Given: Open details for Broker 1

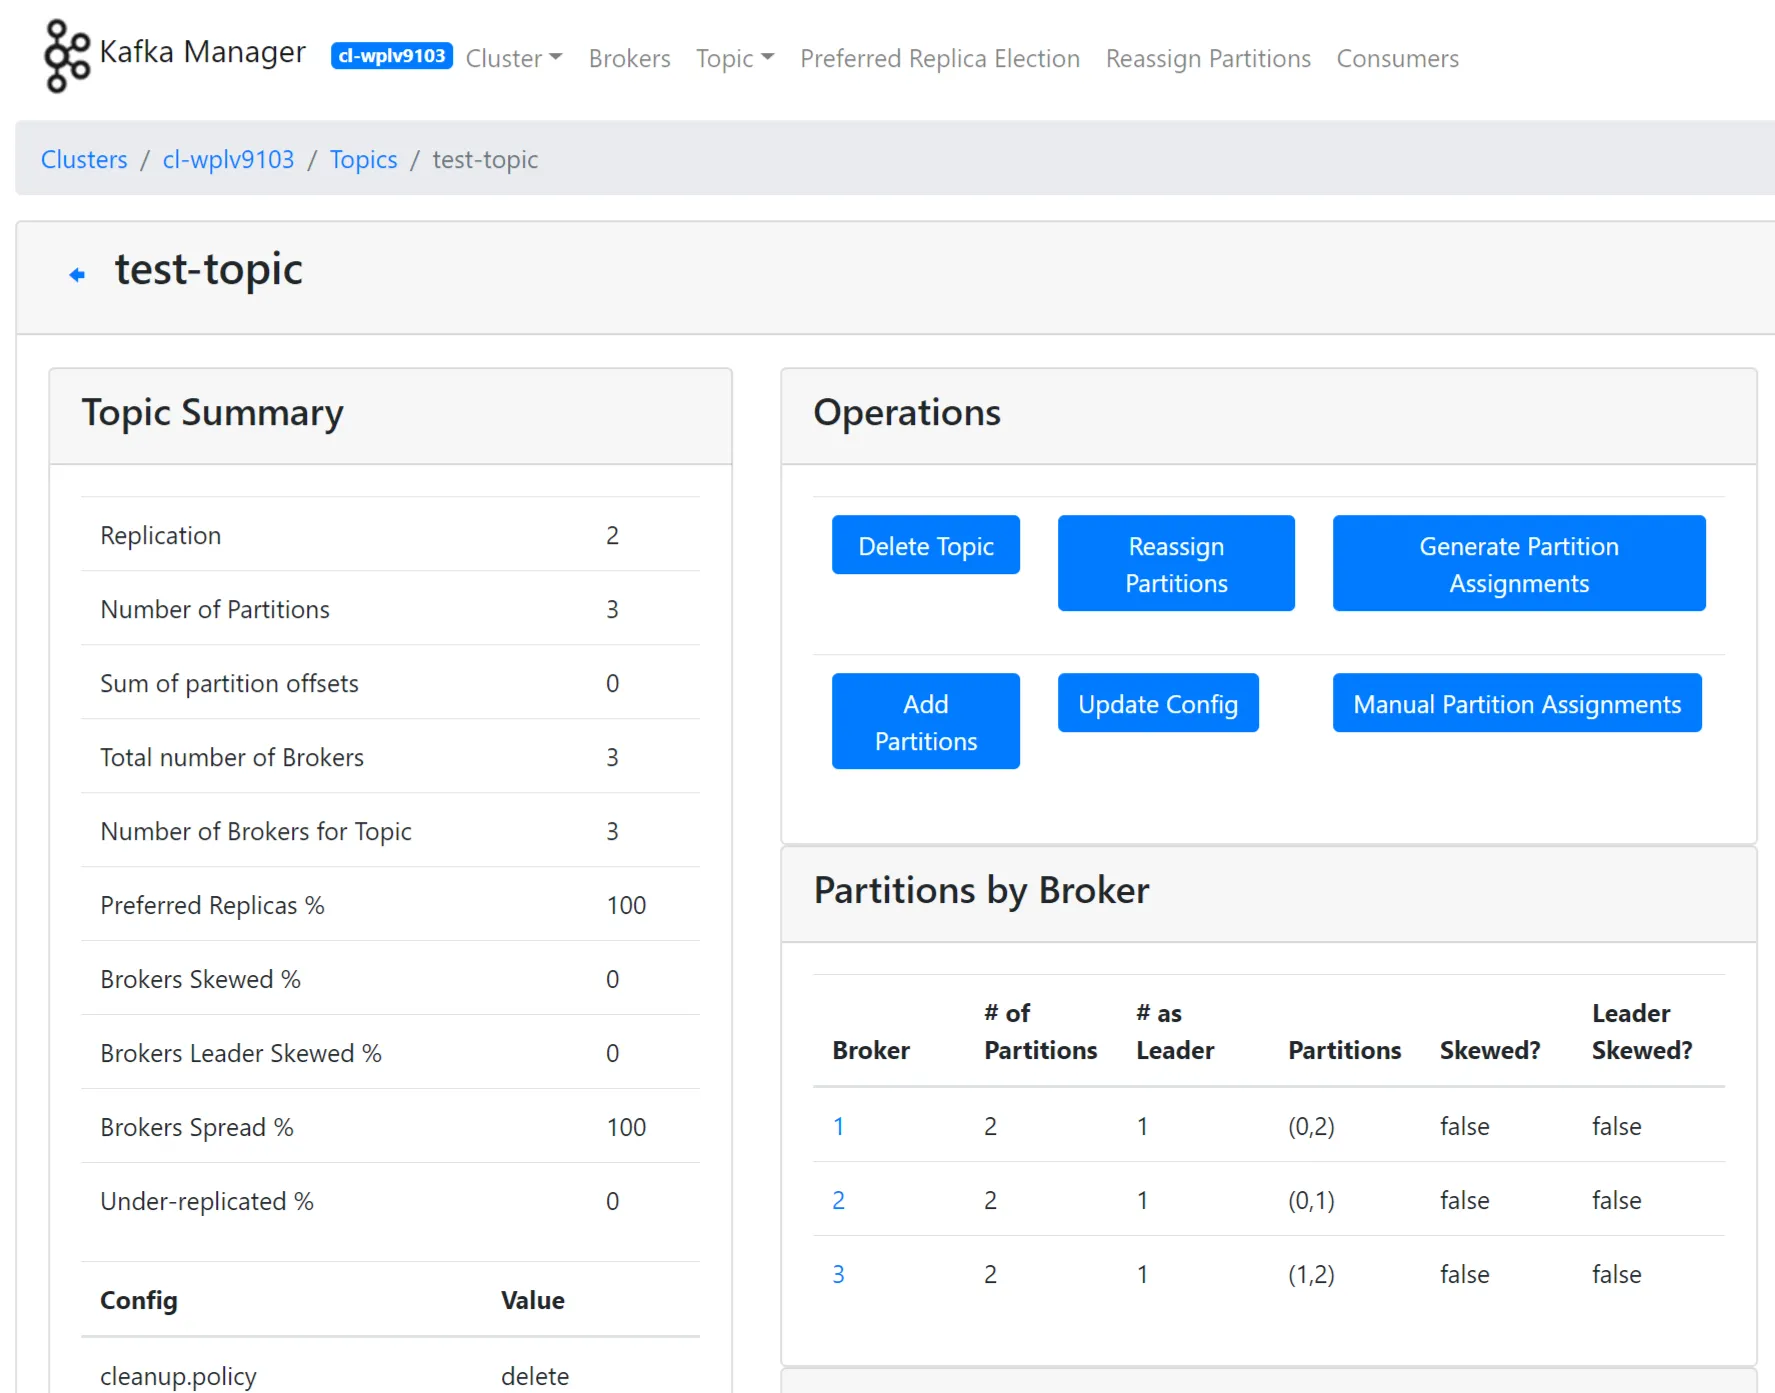Looking at the screenshot, I should click(x=838, y=1126).
